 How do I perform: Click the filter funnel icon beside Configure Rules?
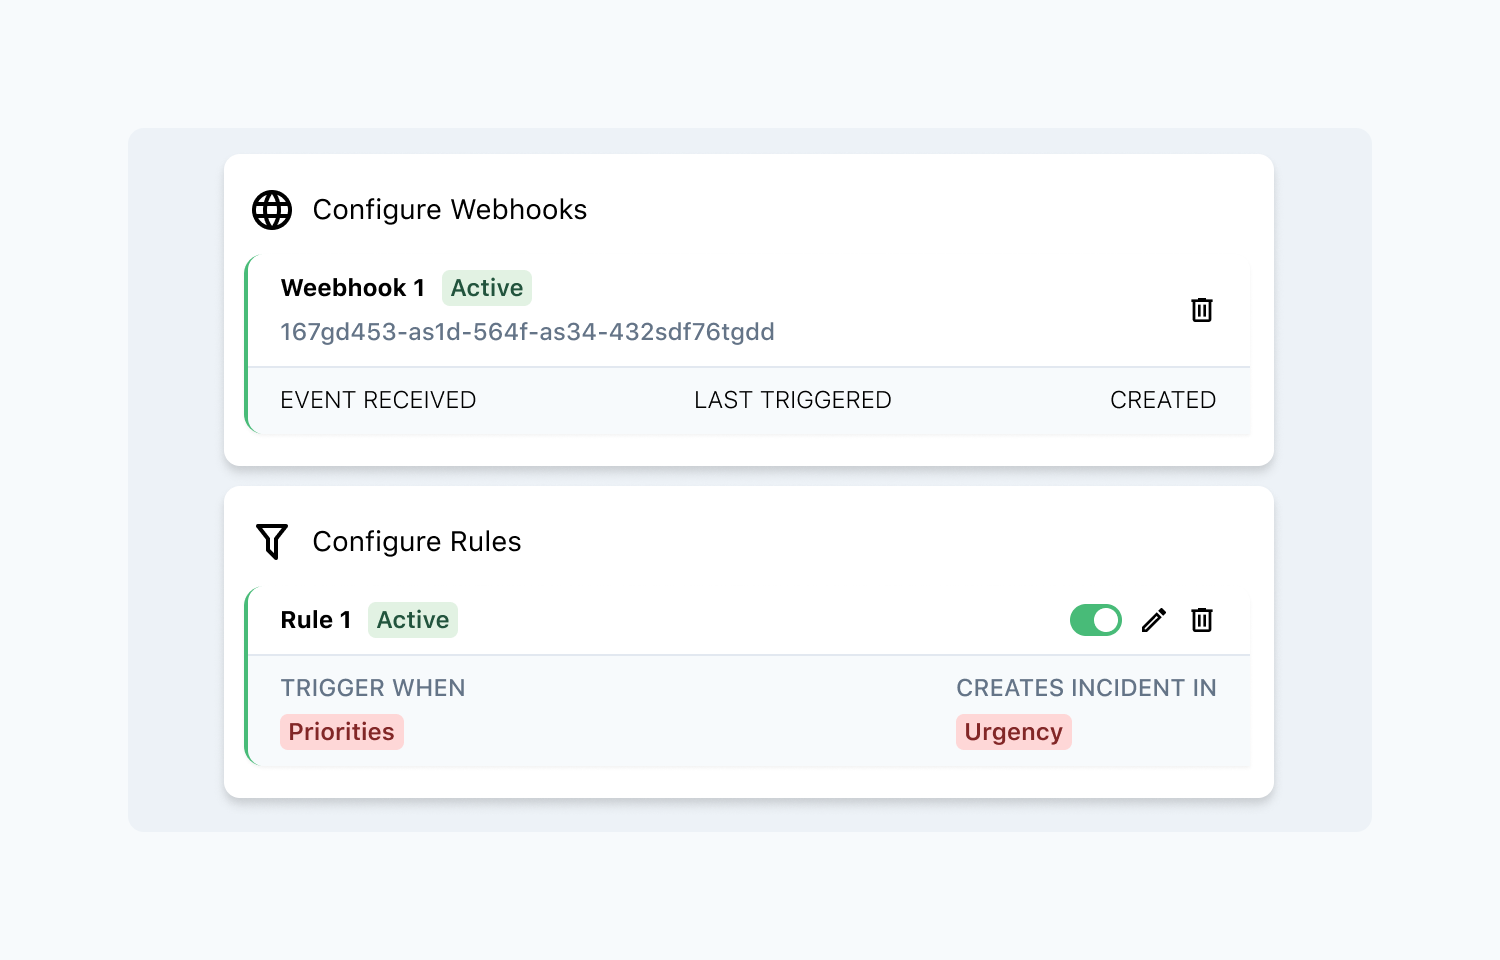point(271,541)
